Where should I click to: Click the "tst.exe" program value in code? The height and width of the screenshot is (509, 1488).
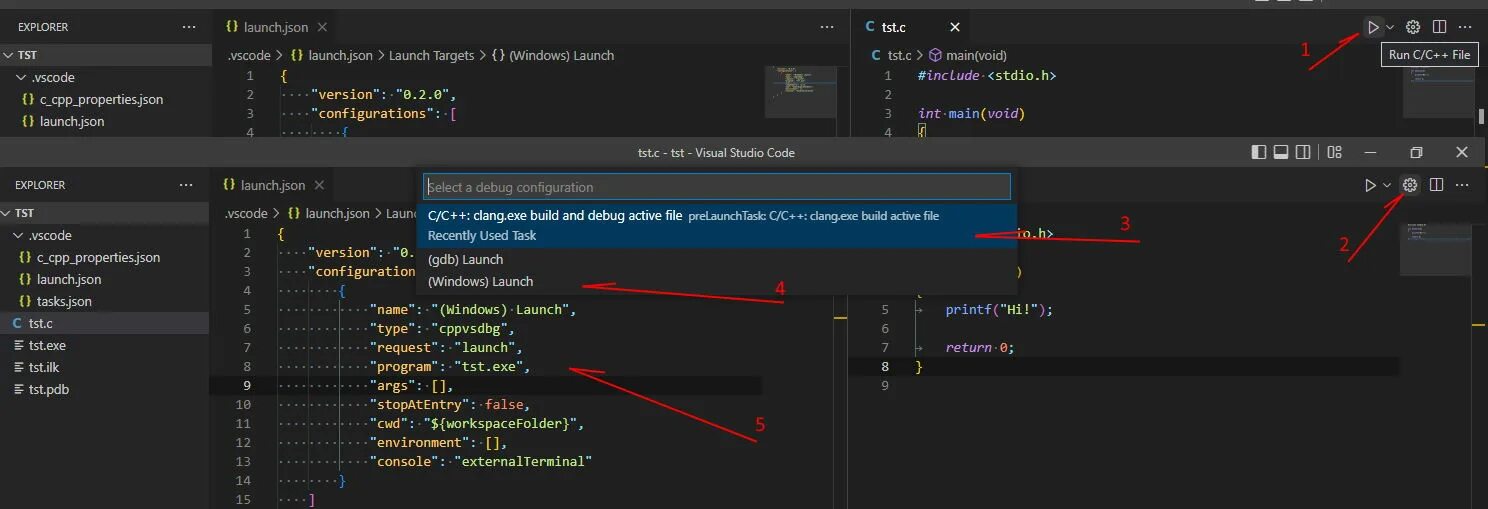(x=491, y=366)
